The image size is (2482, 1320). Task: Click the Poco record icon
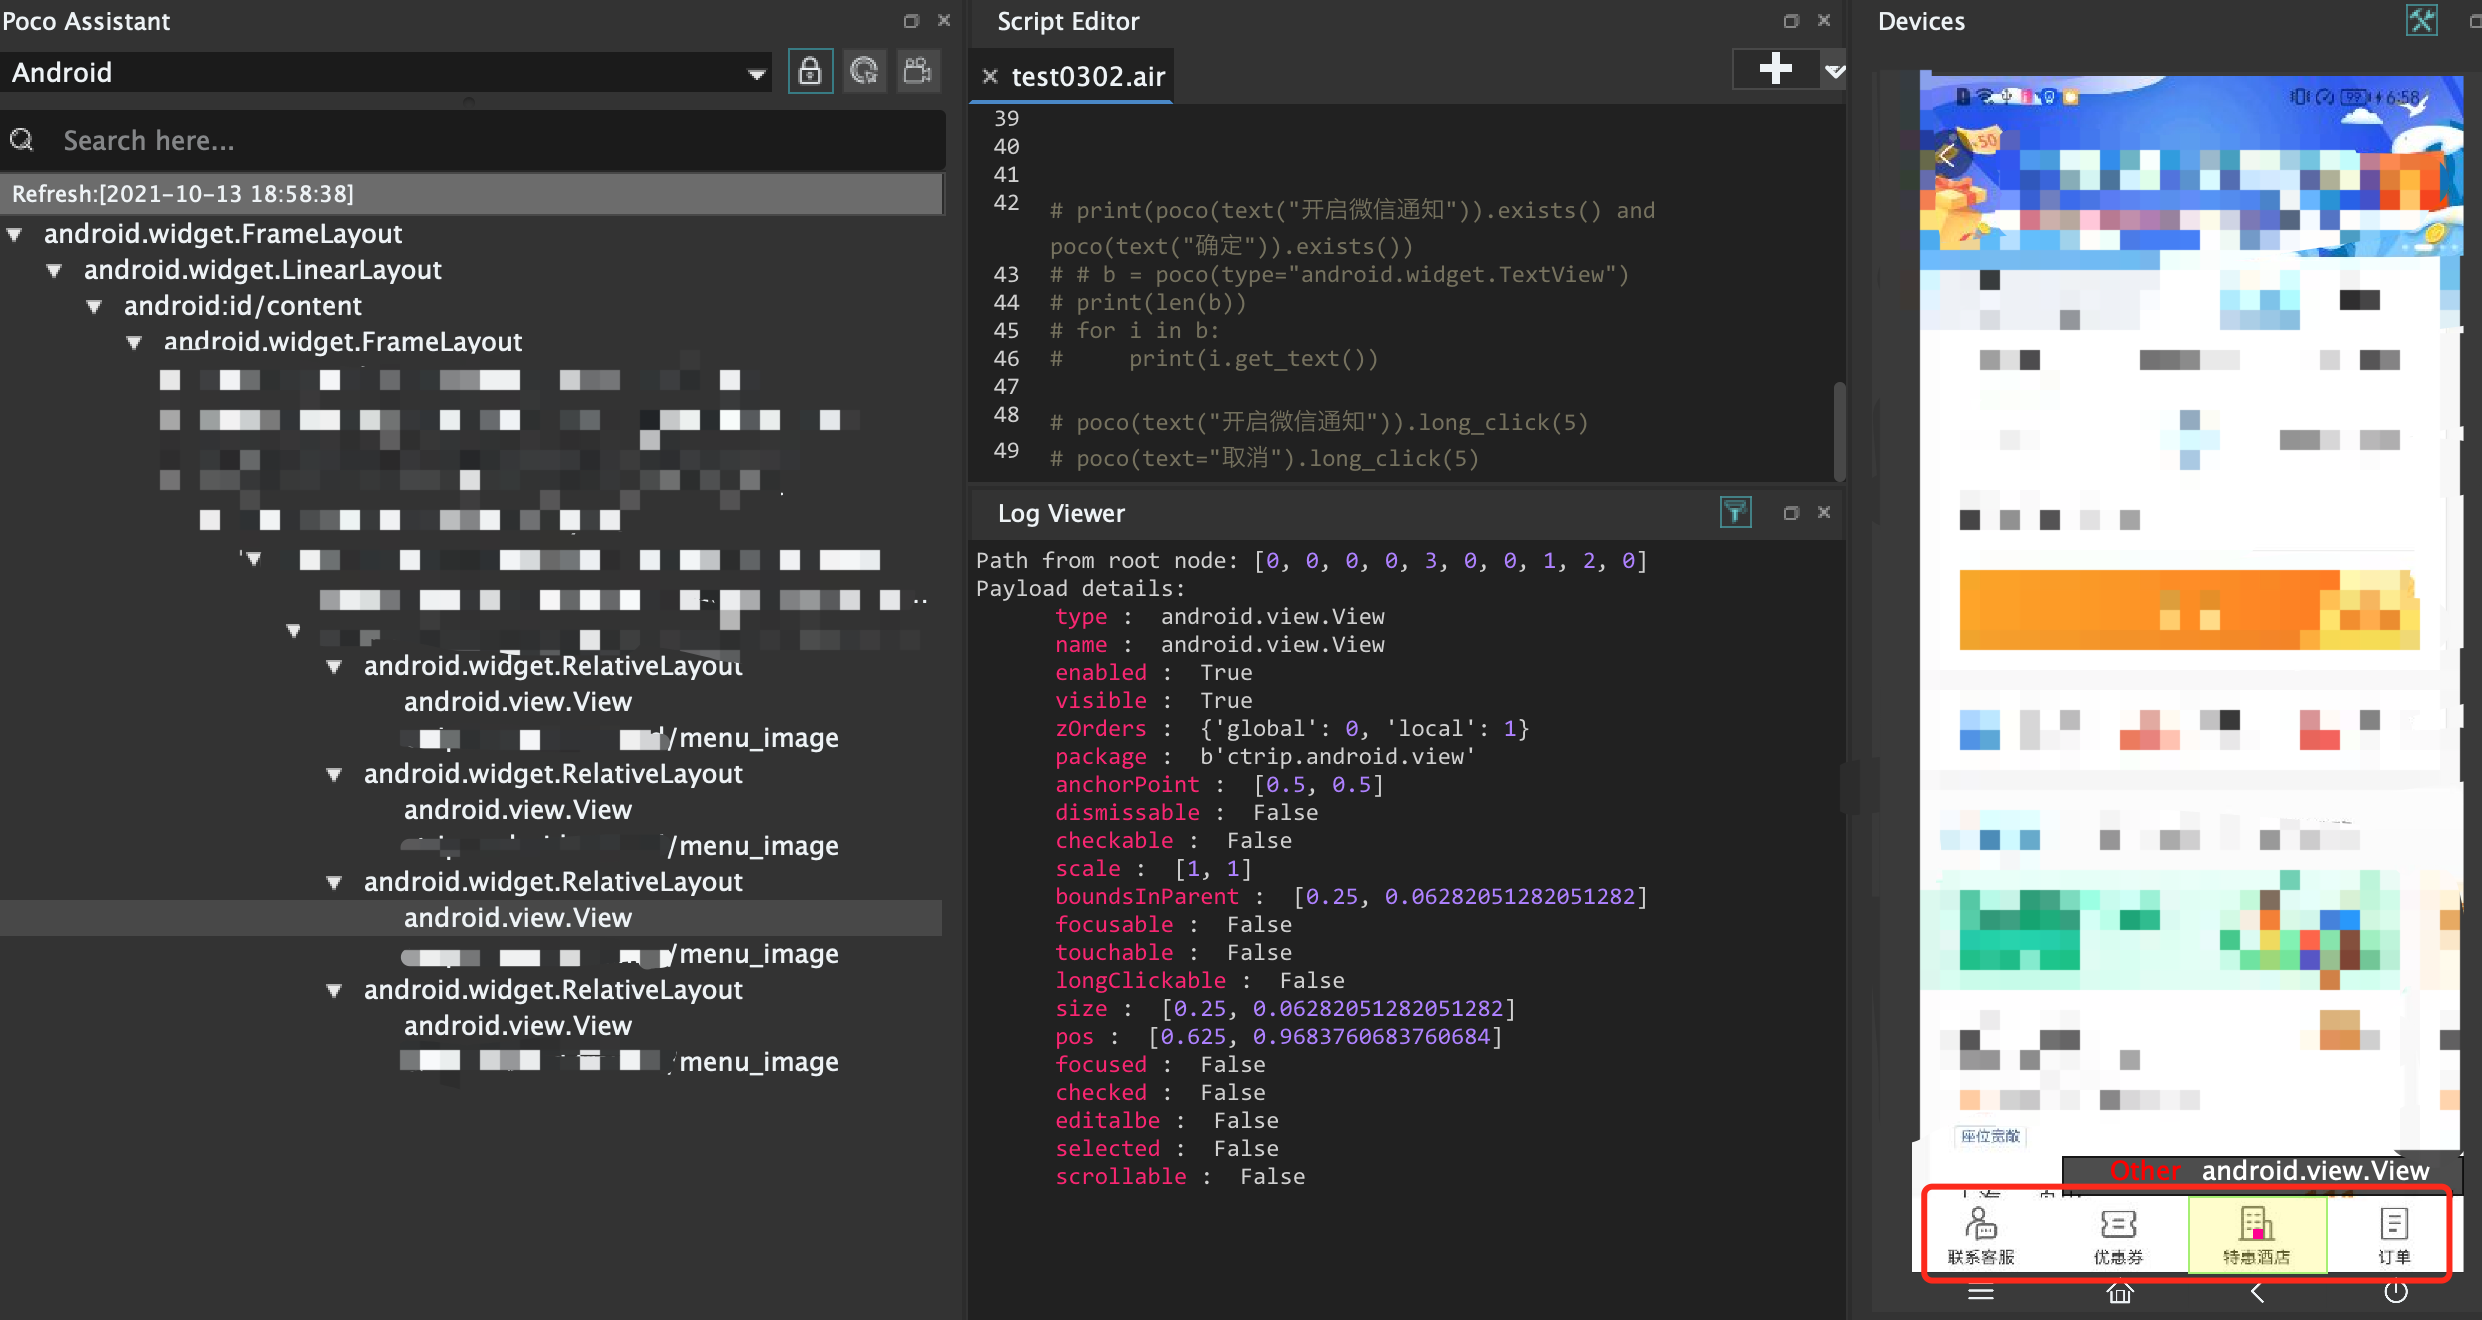click(x=917, y=72)
